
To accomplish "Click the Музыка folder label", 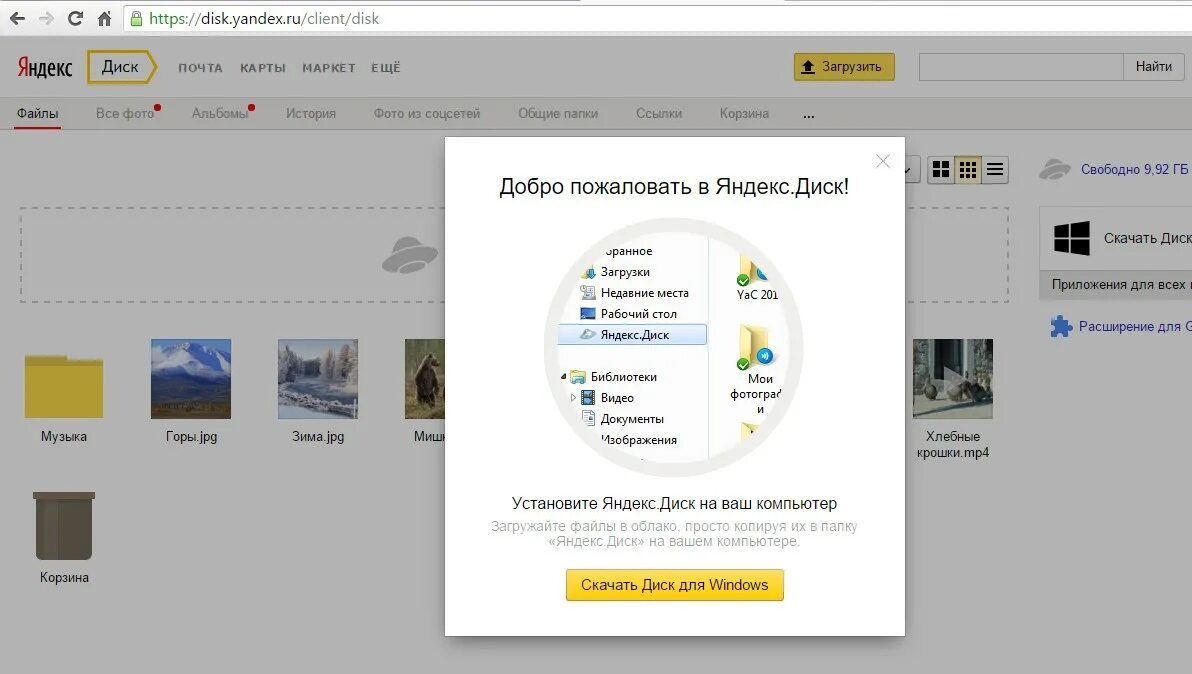I will click(x=64, y=437).
